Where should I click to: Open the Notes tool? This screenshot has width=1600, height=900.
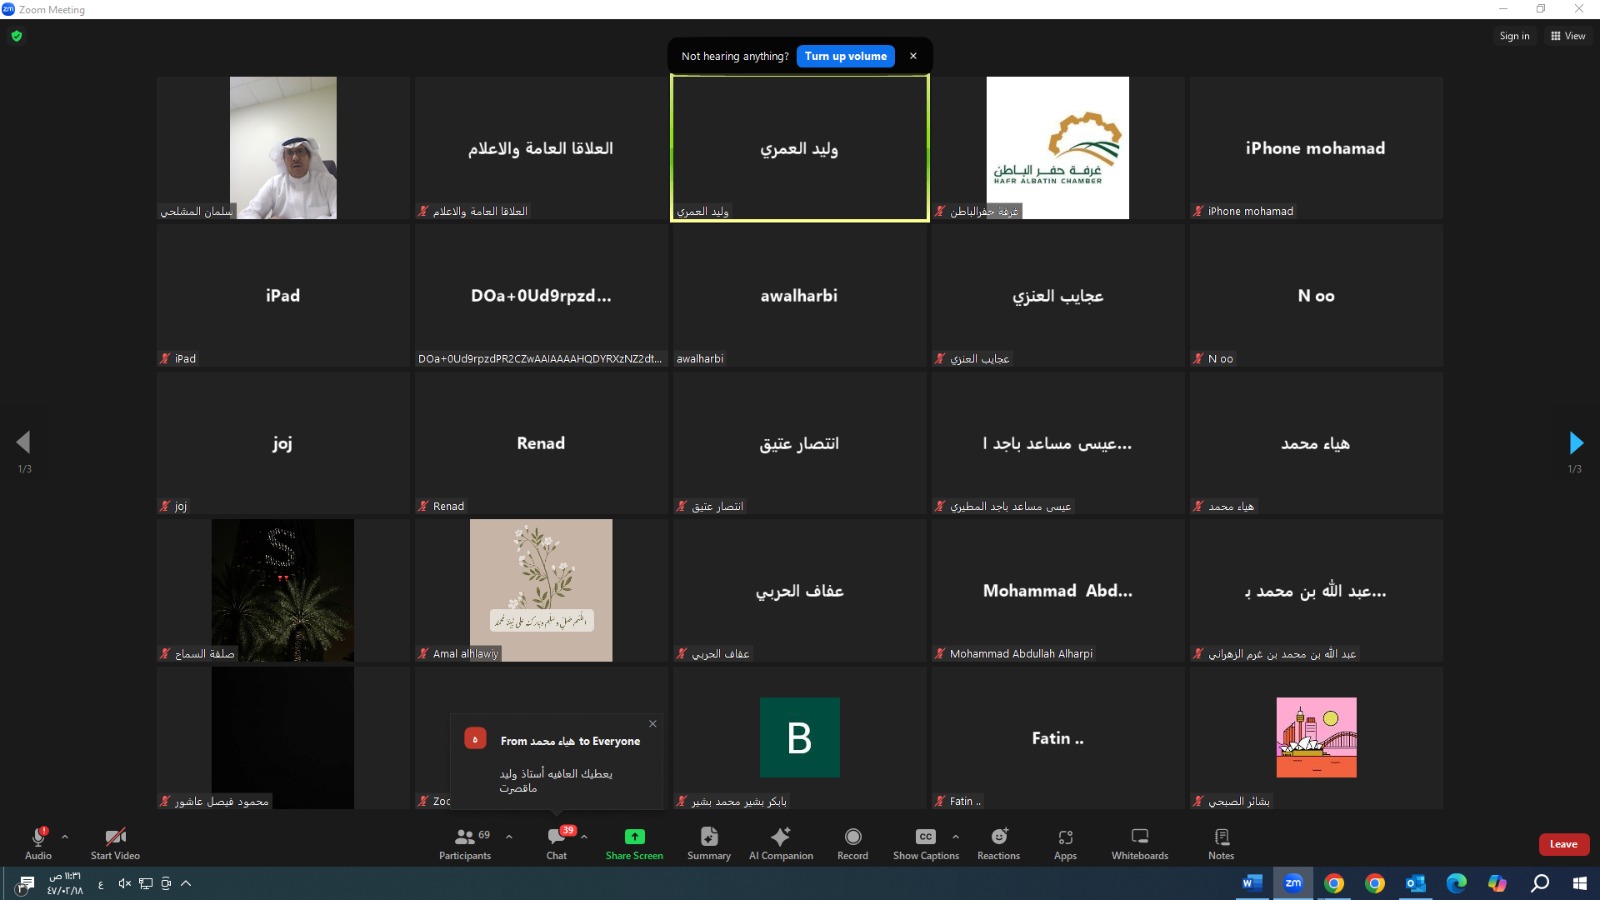click(1221, 843)
